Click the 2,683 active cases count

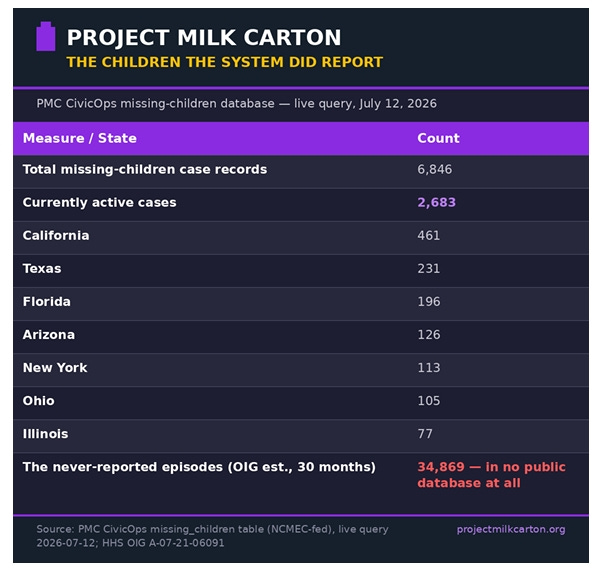click(437, 202)
